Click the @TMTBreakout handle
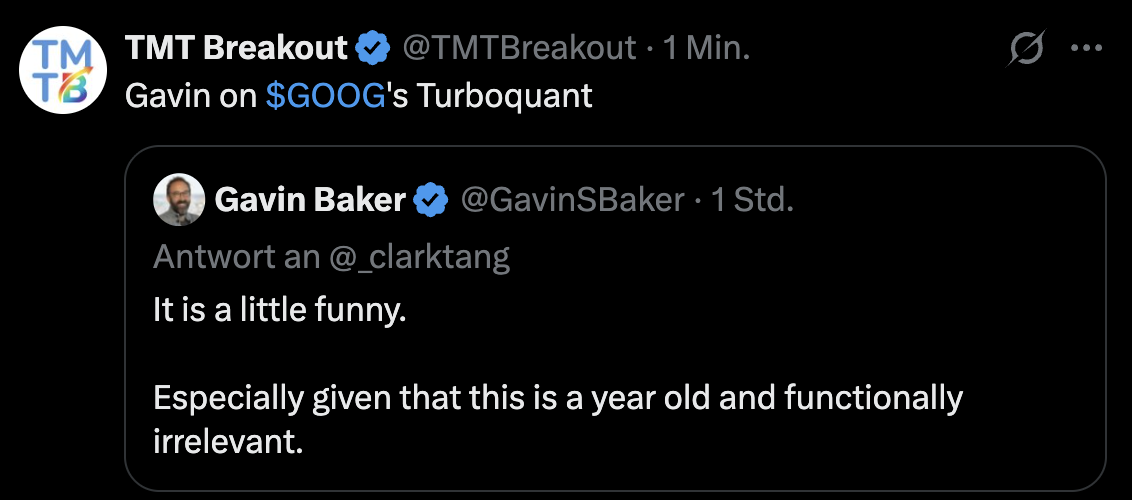Screen dimensions: 1132x500 tap(519, 47)
